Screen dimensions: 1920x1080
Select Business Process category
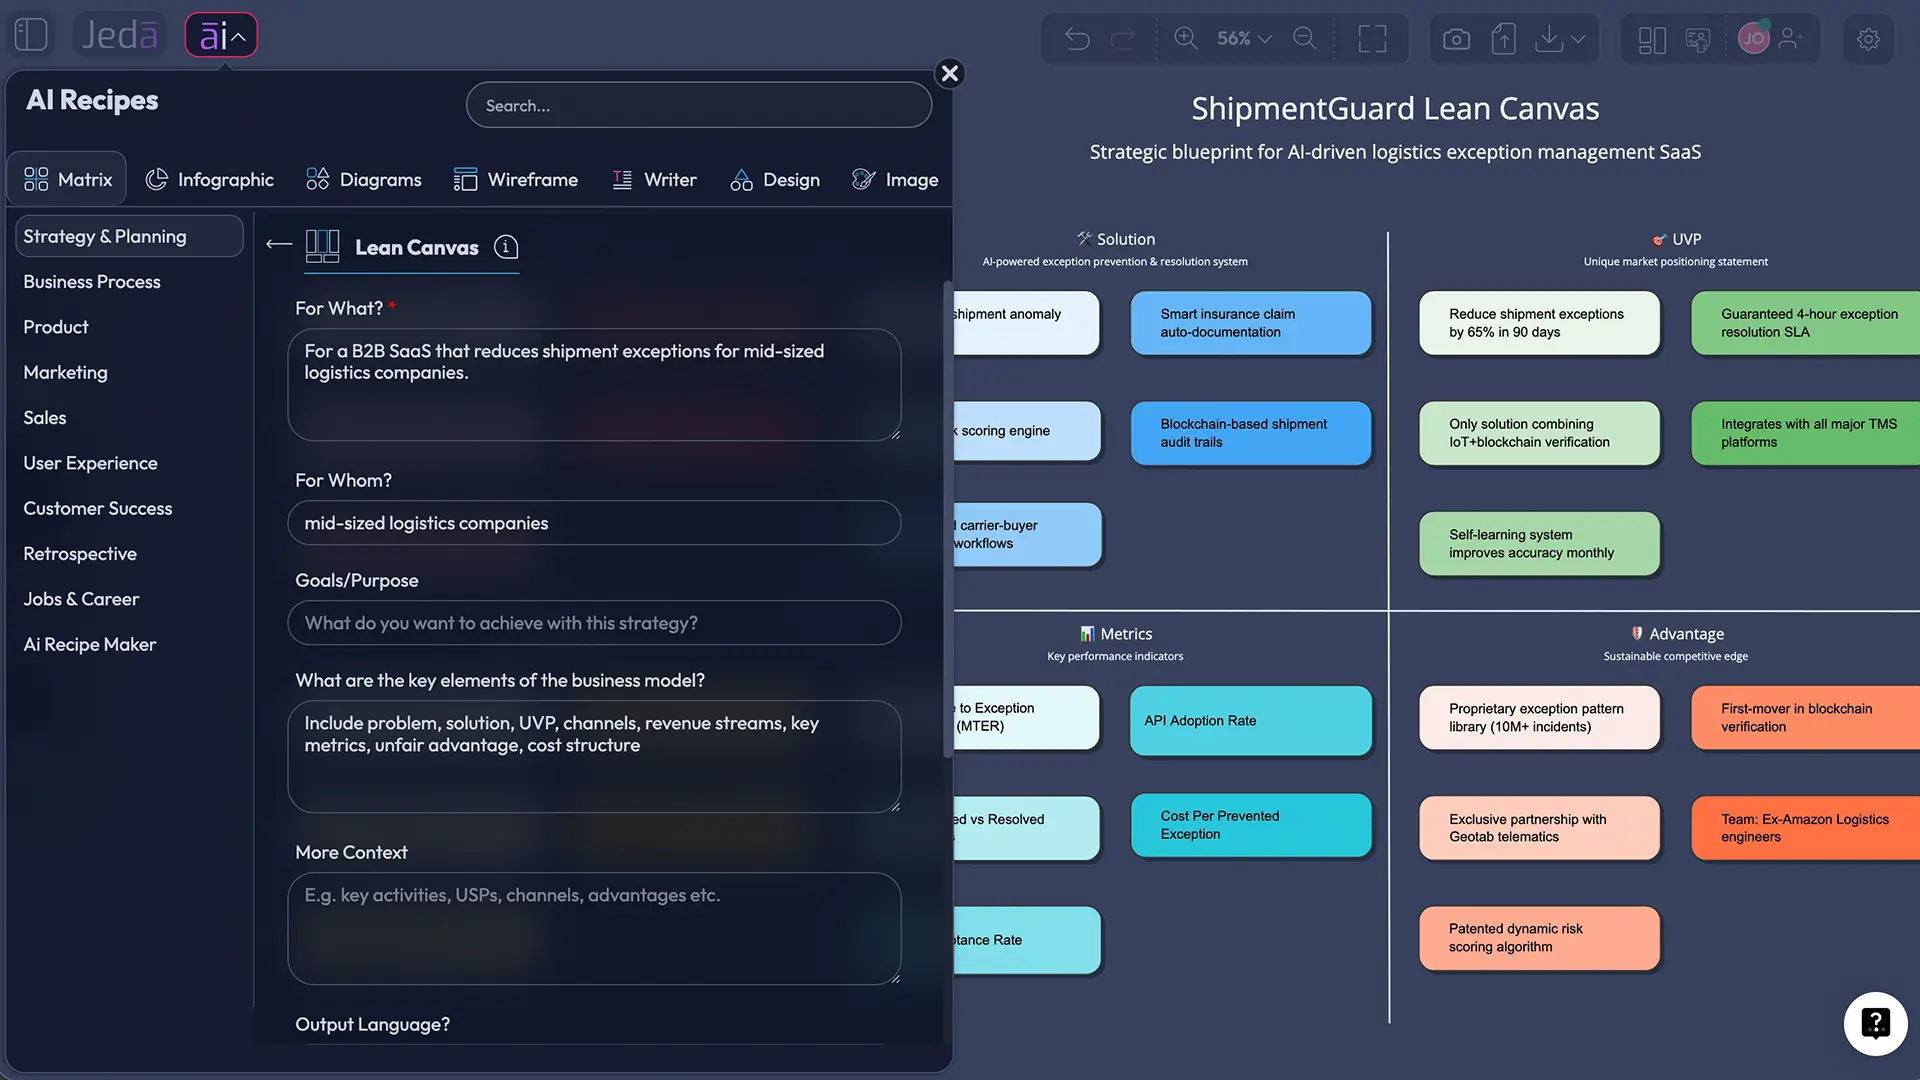92,282
